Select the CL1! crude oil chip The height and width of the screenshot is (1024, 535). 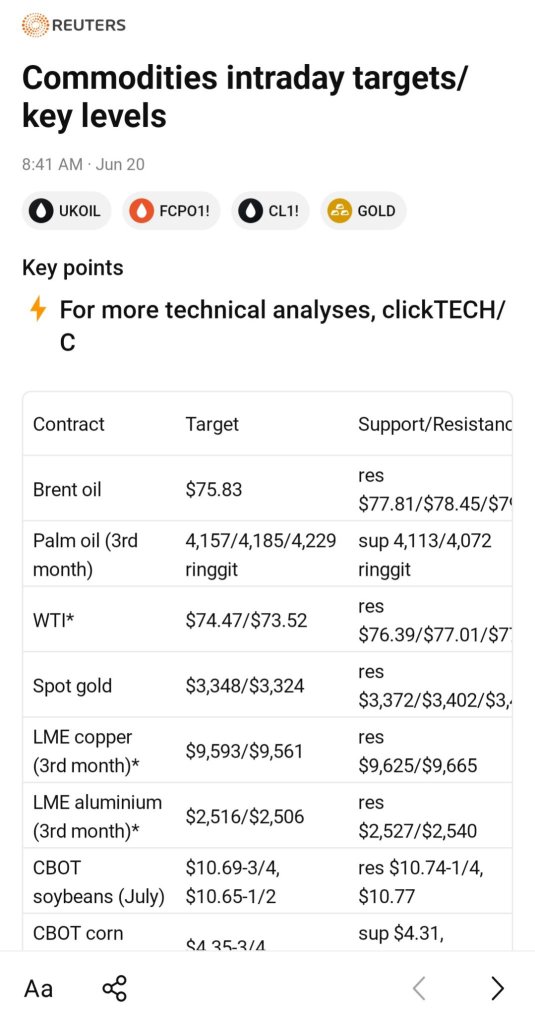pos(270,211)
